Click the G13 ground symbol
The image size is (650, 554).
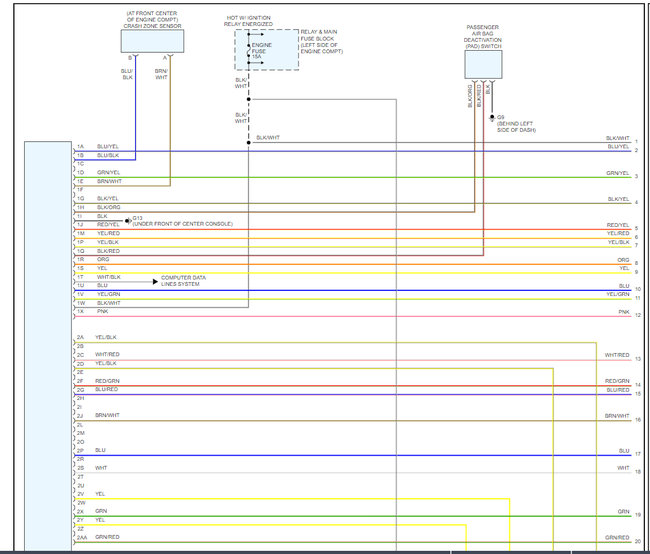coord(128,221)
